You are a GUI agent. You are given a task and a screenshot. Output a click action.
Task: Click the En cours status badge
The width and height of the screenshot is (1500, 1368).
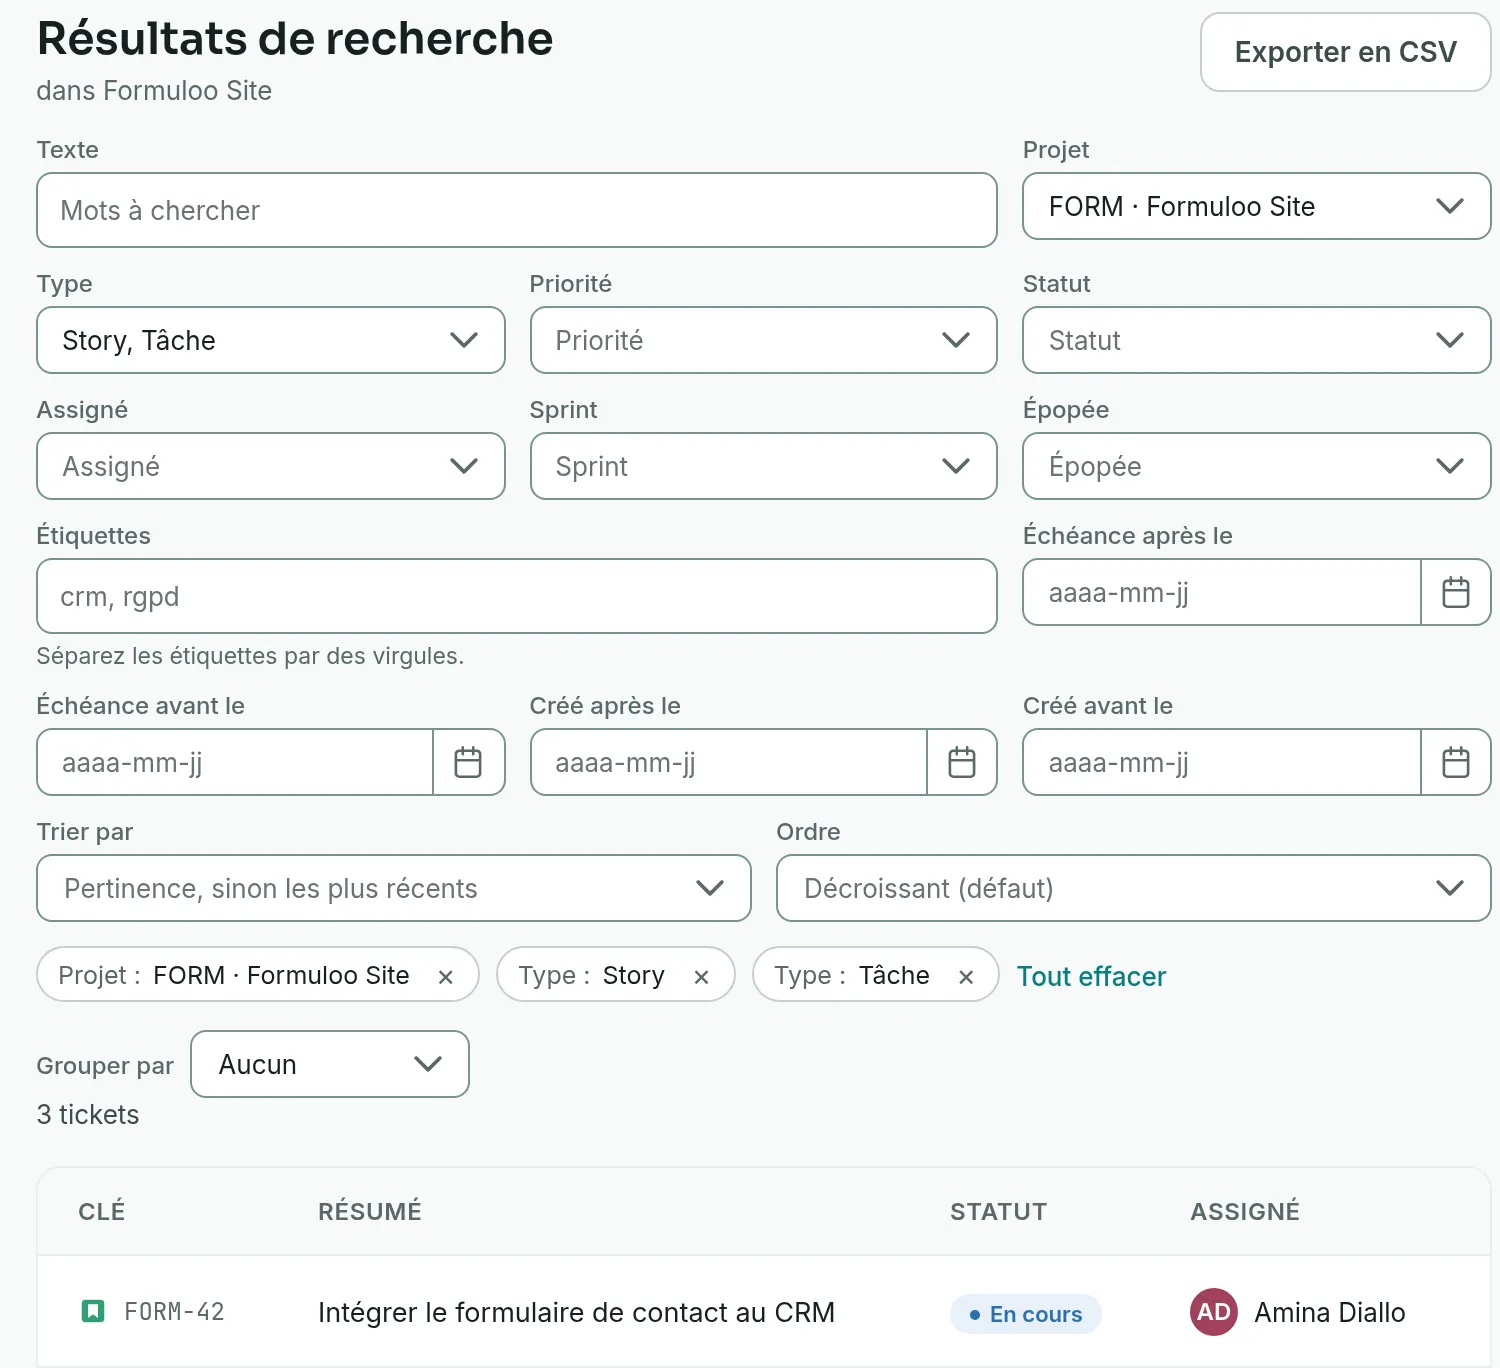point(1026,1314)
